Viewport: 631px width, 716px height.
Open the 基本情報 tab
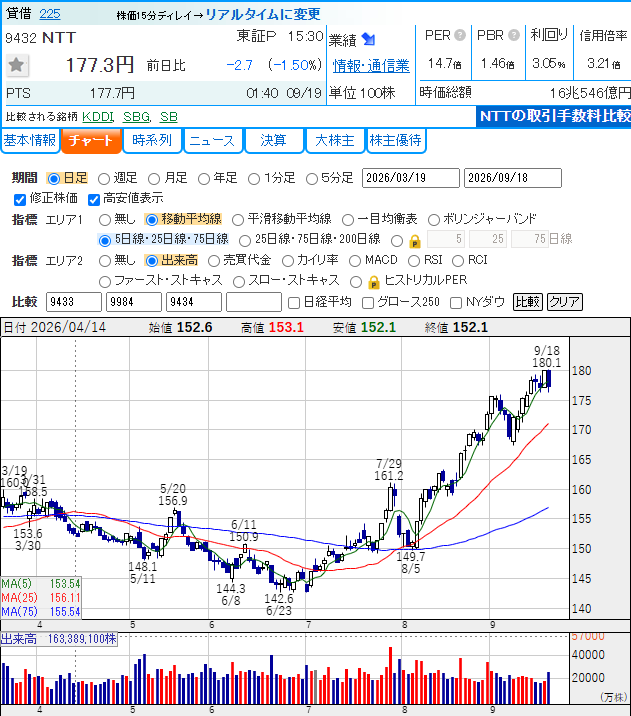30,140
